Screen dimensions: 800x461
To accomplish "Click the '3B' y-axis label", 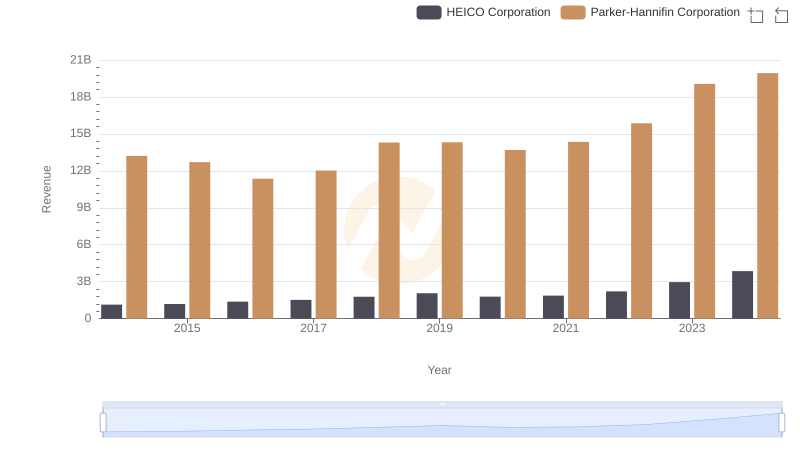I will pos(84,281).
